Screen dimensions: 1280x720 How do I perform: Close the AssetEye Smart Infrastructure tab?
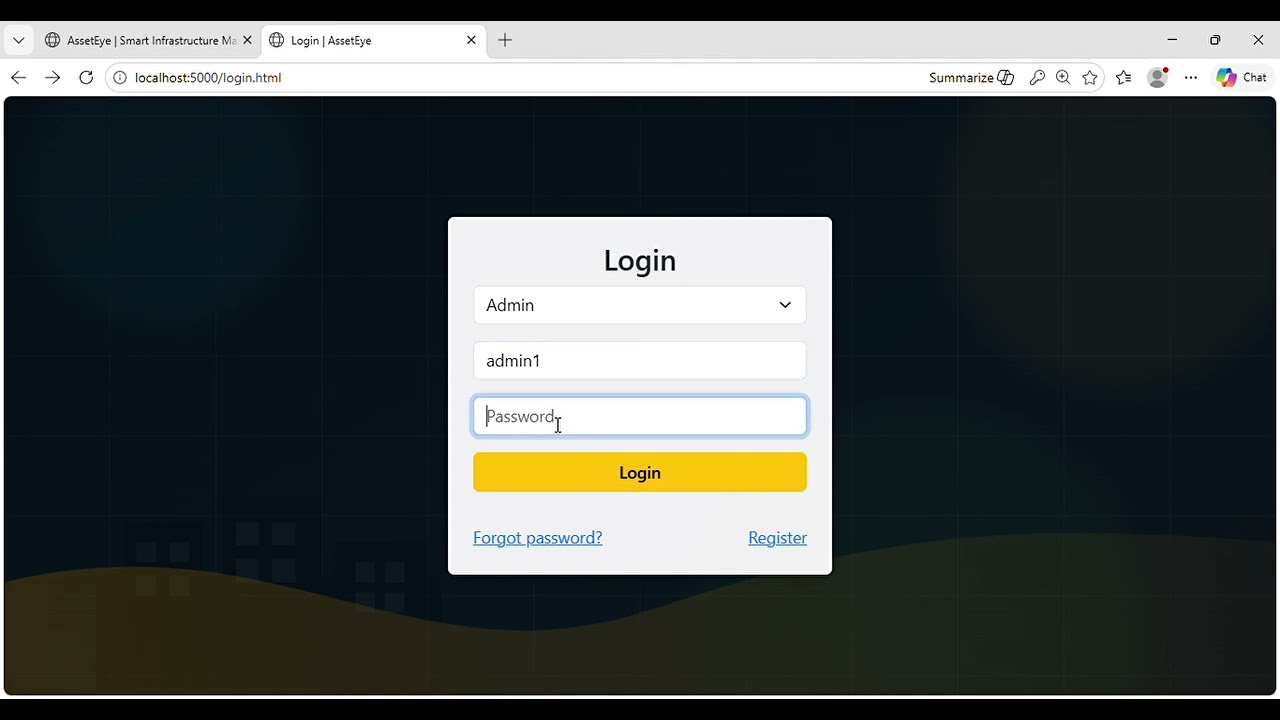tap(247, 41)
